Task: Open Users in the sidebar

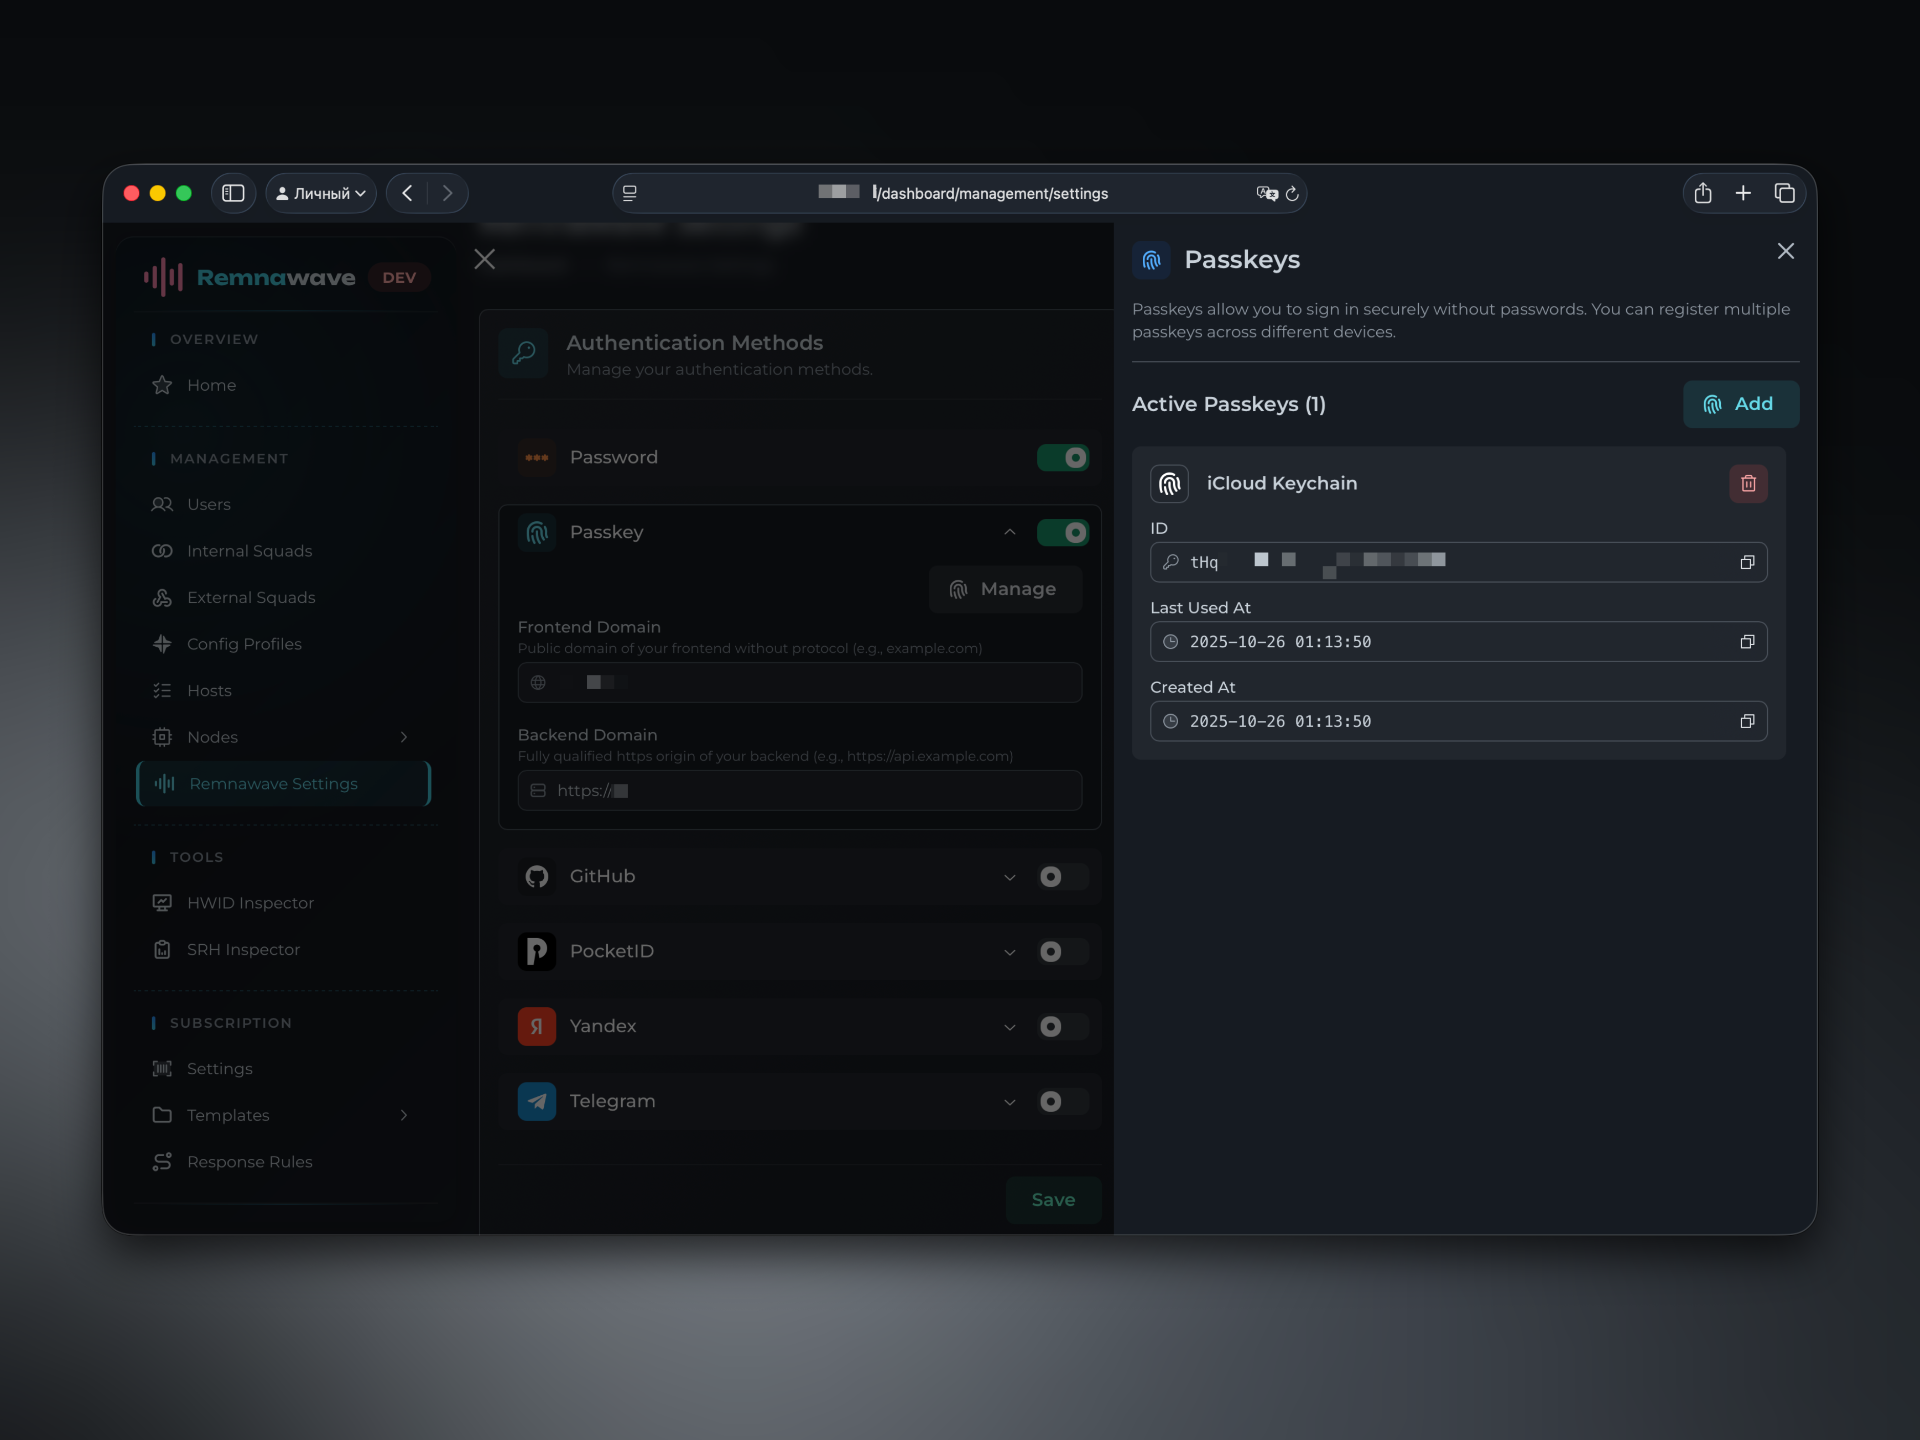Action: click(209, 505)
